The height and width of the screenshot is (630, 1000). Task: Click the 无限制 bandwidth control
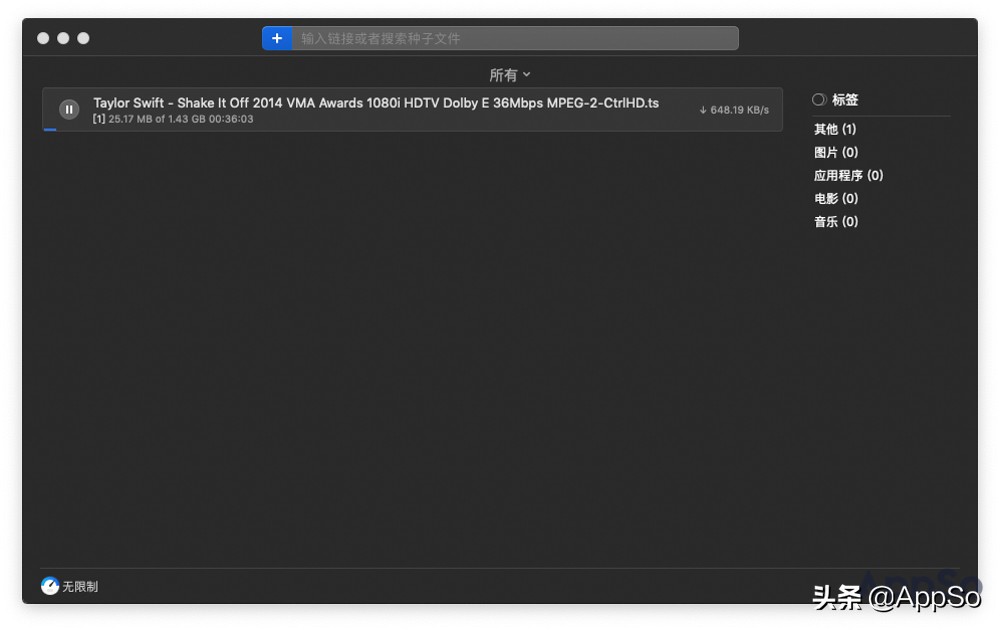[76, 587]
